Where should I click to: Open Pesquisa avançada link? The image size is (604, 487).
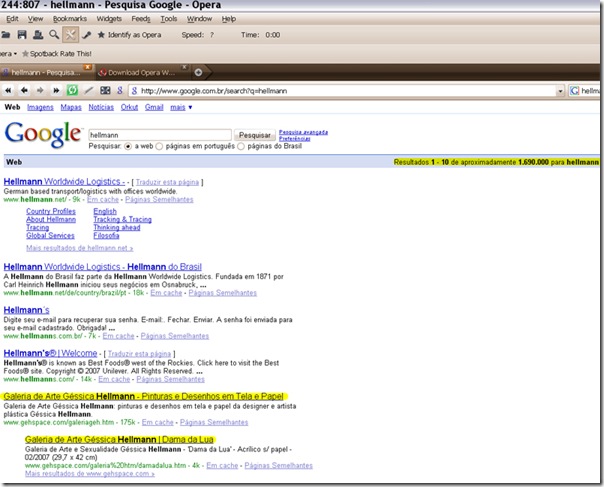(x=303, y=132)
